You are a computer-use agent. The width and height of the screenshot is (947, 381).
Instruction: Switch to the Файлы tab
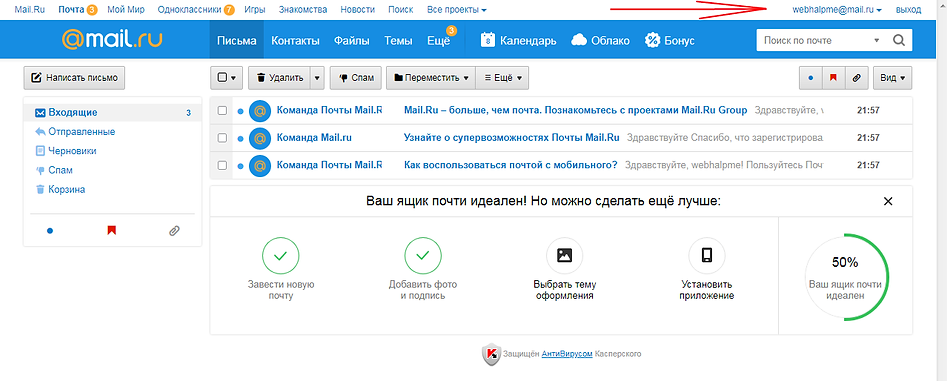point(352,40)
